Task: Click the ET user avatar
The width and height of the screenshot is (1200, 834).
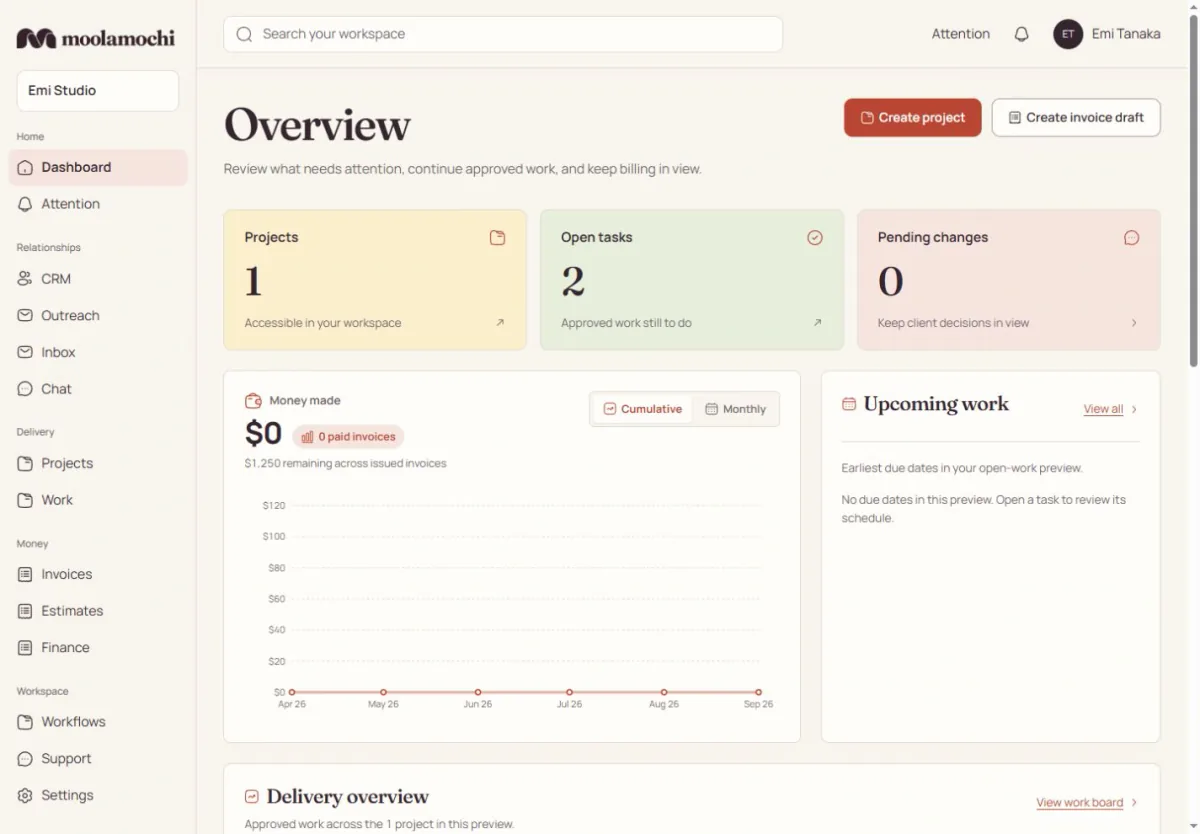Action: (1068, 34)
